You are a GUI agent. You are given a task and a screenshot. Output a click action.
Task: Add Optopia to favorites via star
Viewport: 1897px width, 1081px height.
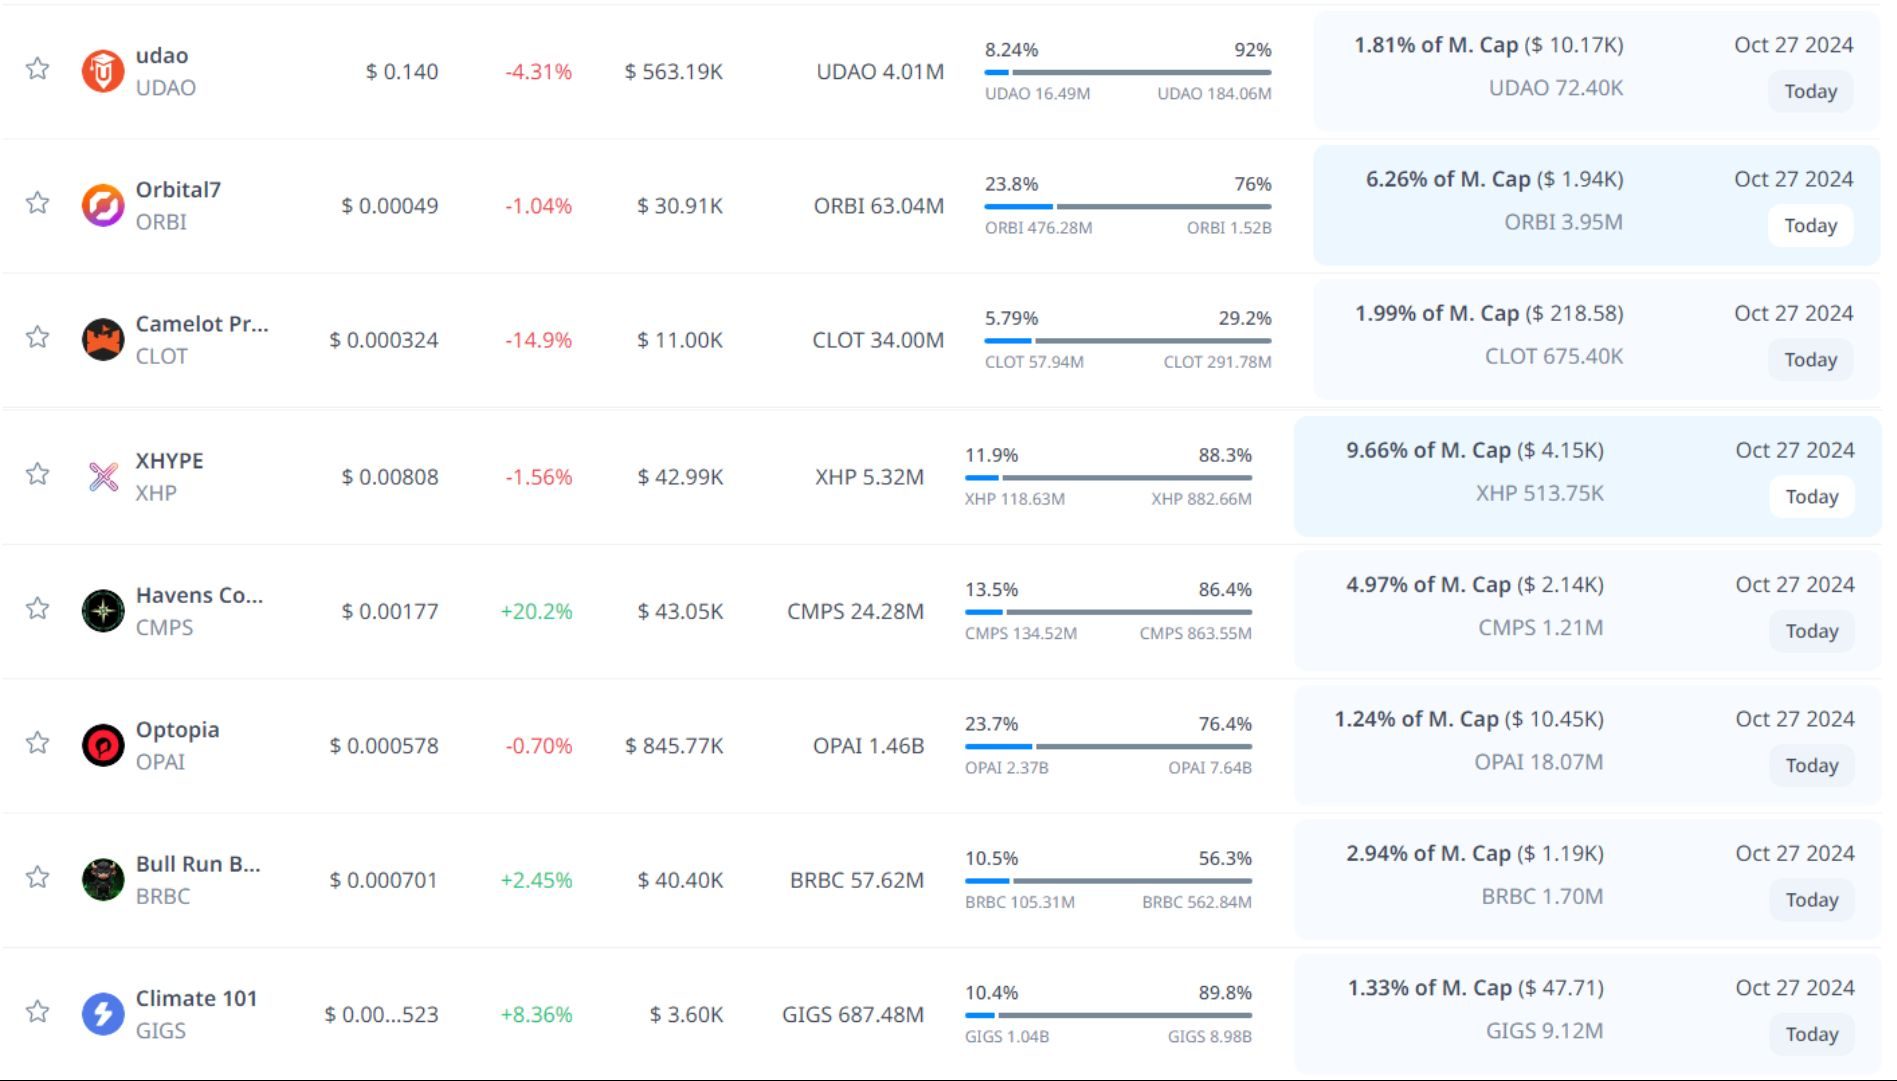[x=38, y=743]
